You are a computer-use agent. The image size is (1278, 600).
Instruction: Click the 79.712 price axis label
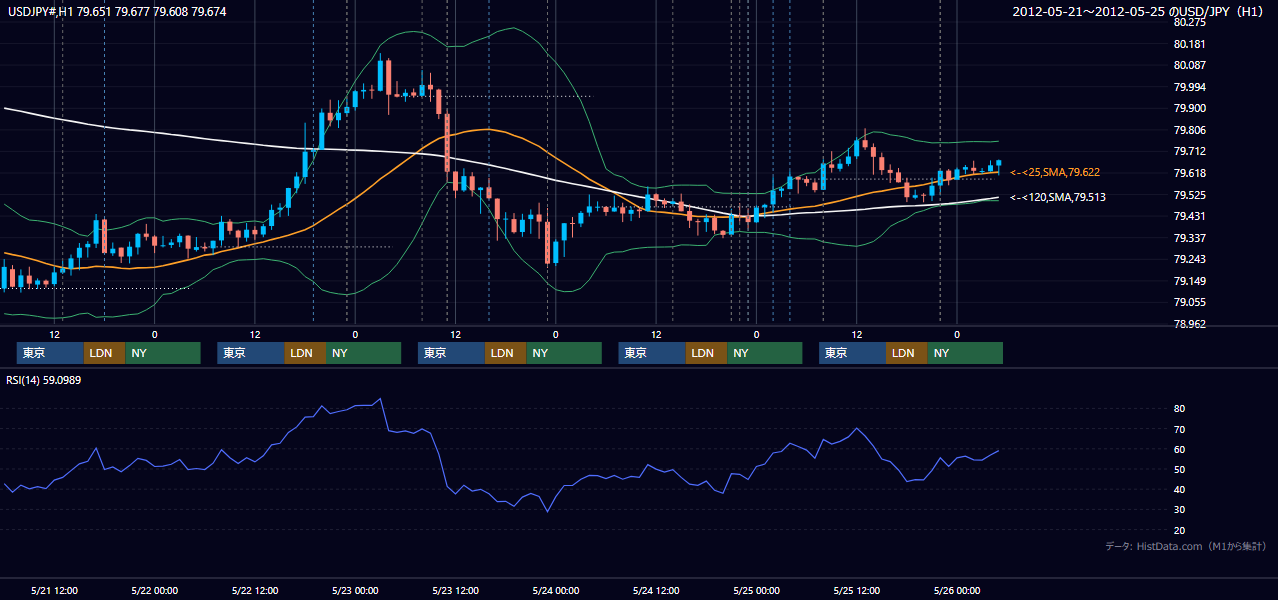(1190, 151)
